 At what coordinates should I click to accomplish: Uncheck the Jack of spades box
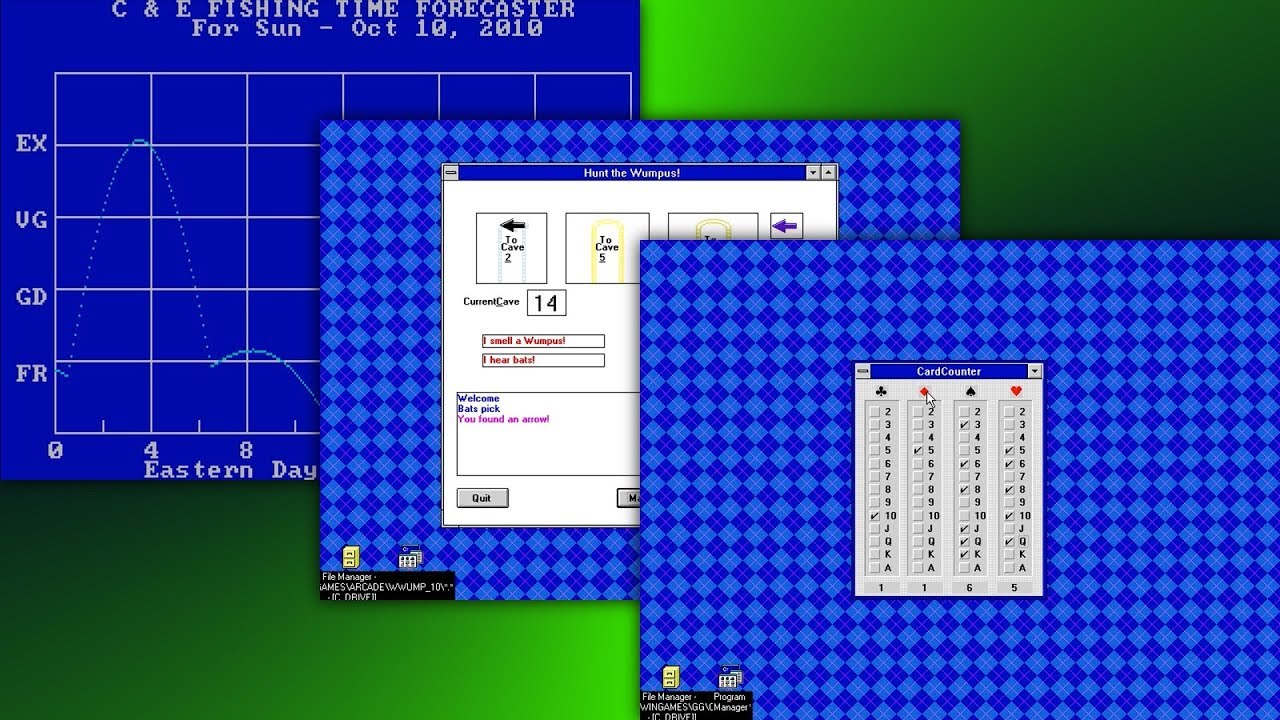pyautogui.click(x=964, y=529)
